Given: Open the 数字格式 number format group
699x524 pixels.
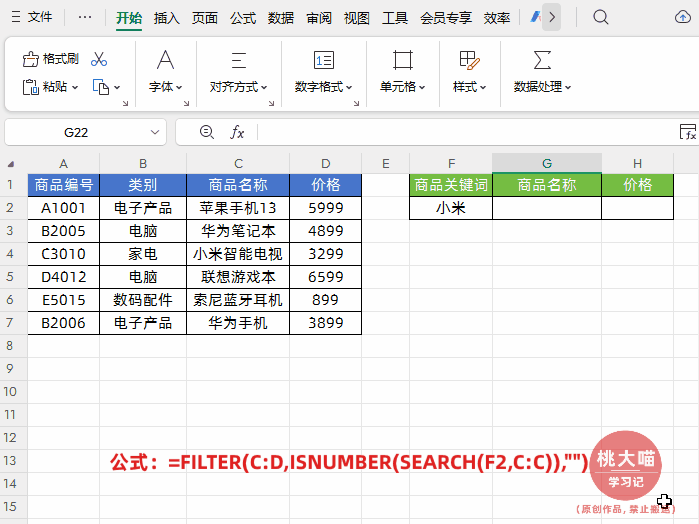Looking at the screenshot, I should click(324, 71).
